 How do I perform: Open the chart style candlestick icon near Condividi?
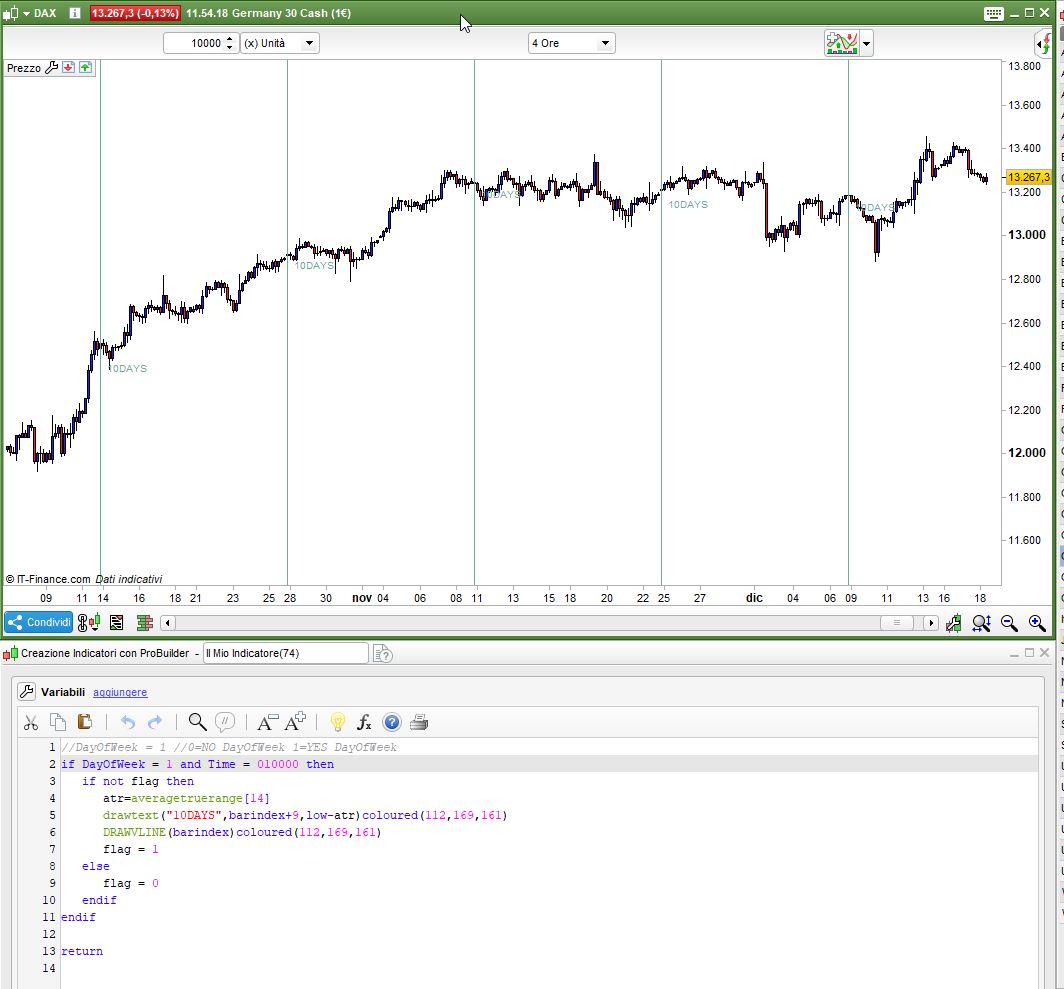(89, 622)
